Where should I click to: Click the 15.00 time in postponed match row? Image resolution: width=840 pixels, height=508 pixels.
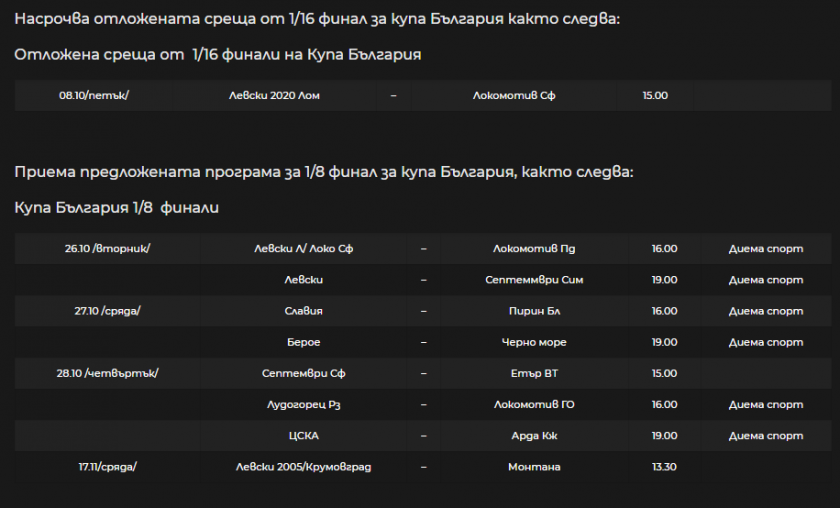coord(655,96)
